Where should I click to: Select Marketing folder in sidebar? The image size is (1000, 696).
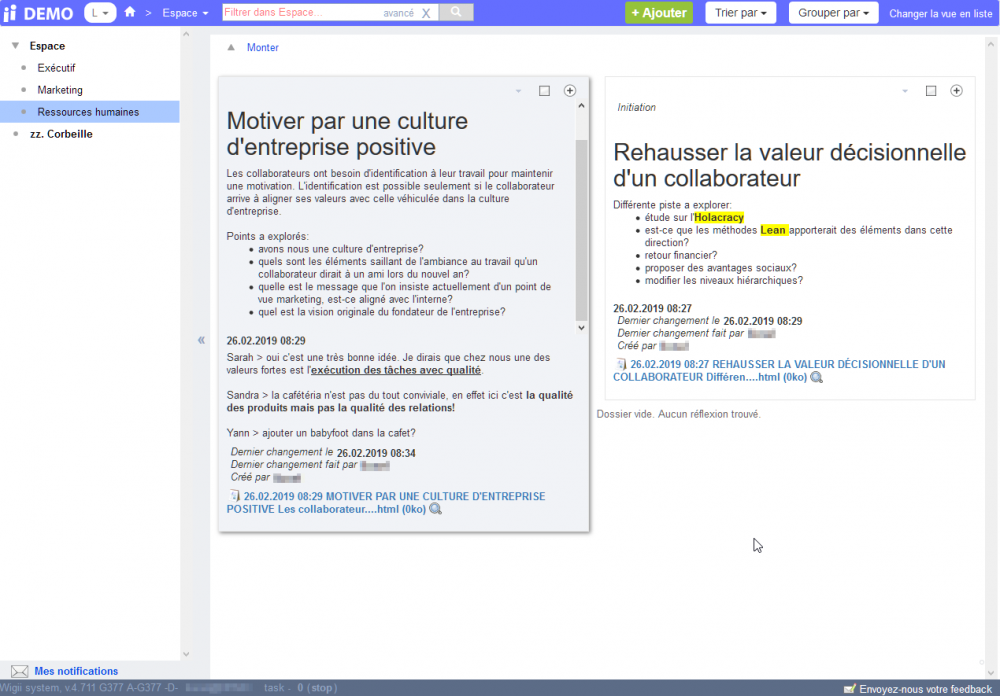pos(60,90)
